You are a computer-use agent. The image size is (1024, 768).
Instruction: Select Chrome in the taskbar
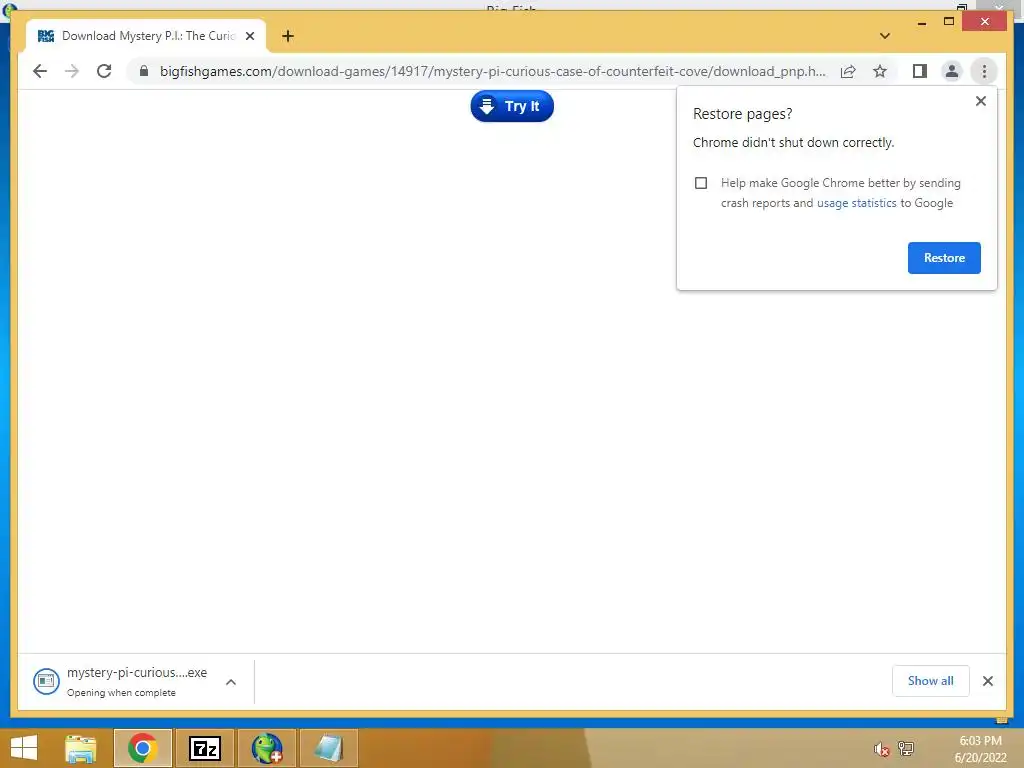[x=142, y=748]
